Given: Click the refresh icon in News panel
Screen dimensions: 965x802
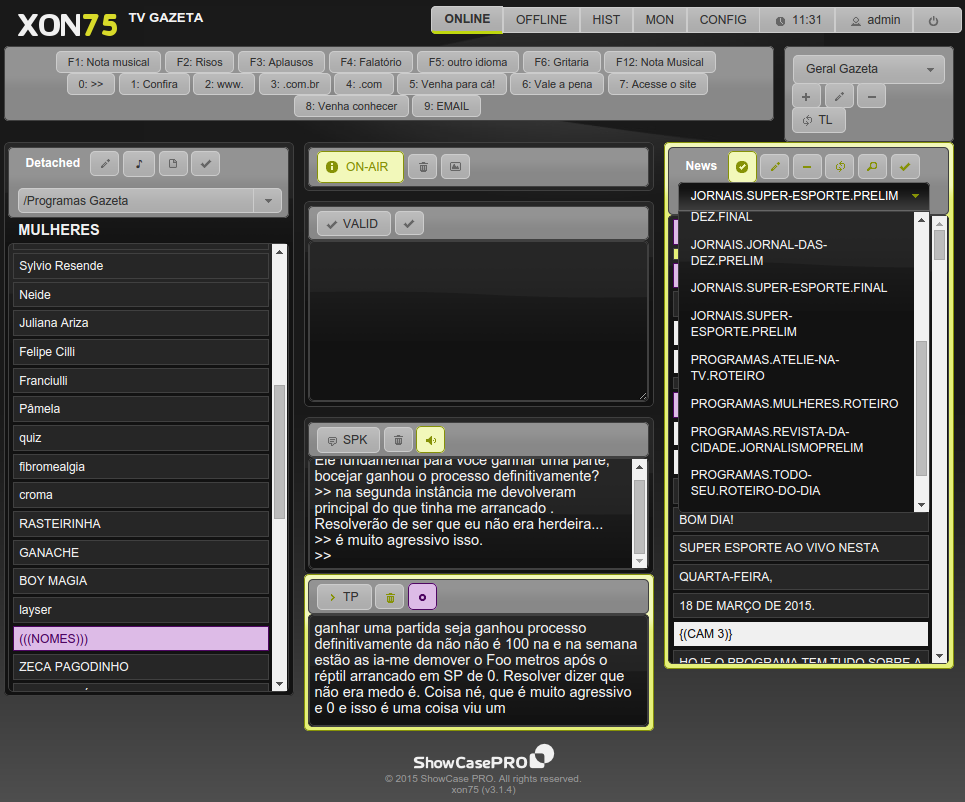Looking at the screenshot, I should tap(840, 166).
